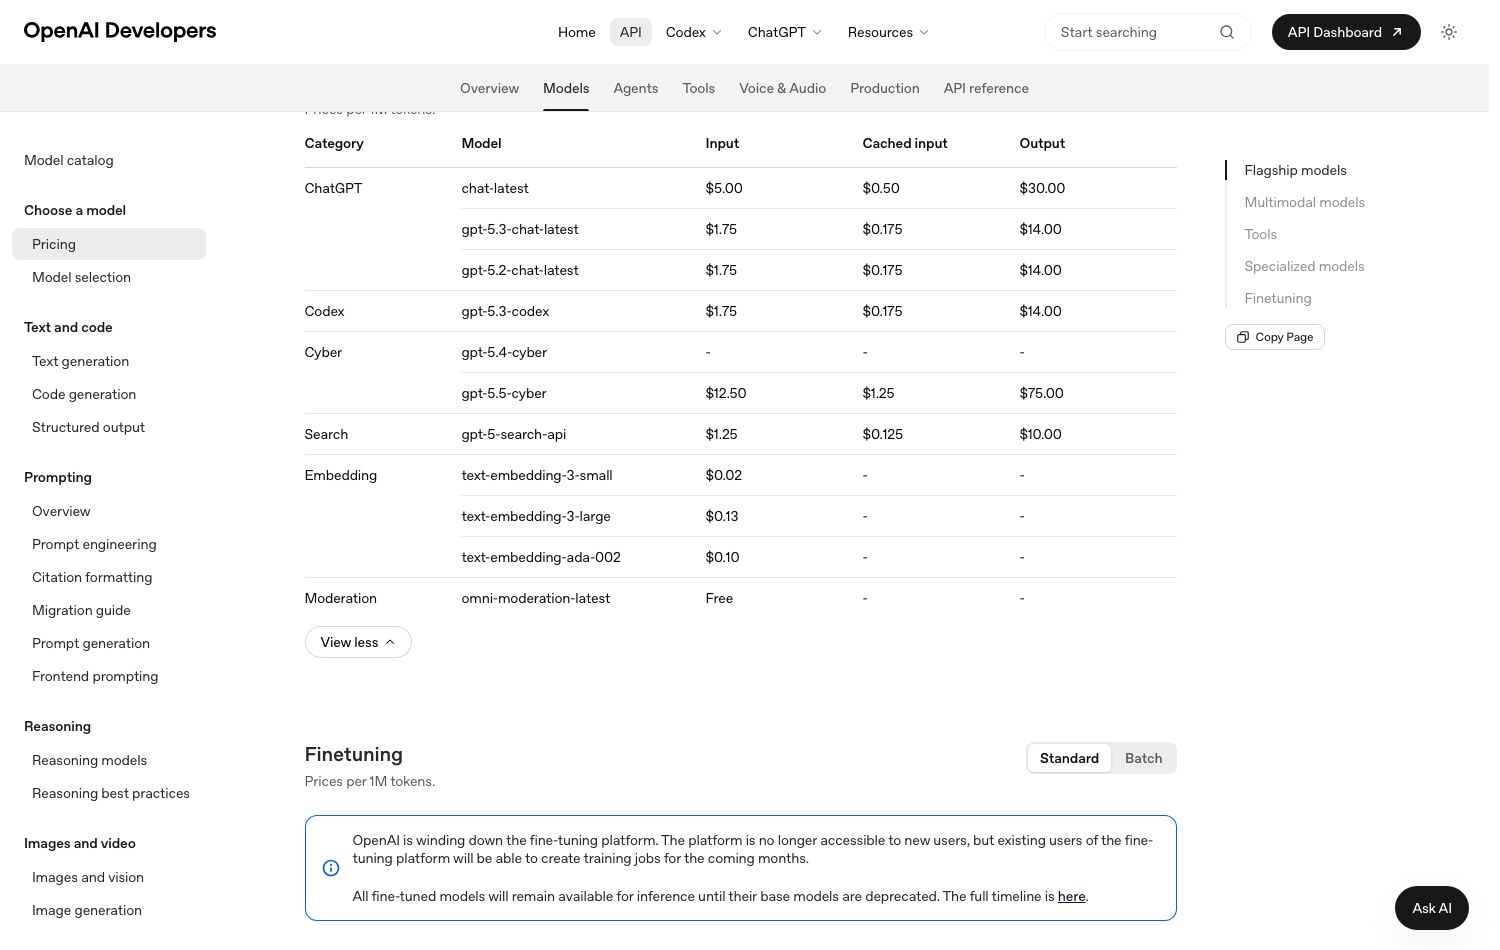Click the text-embedding-ada-002 model cell

point(541,557)
